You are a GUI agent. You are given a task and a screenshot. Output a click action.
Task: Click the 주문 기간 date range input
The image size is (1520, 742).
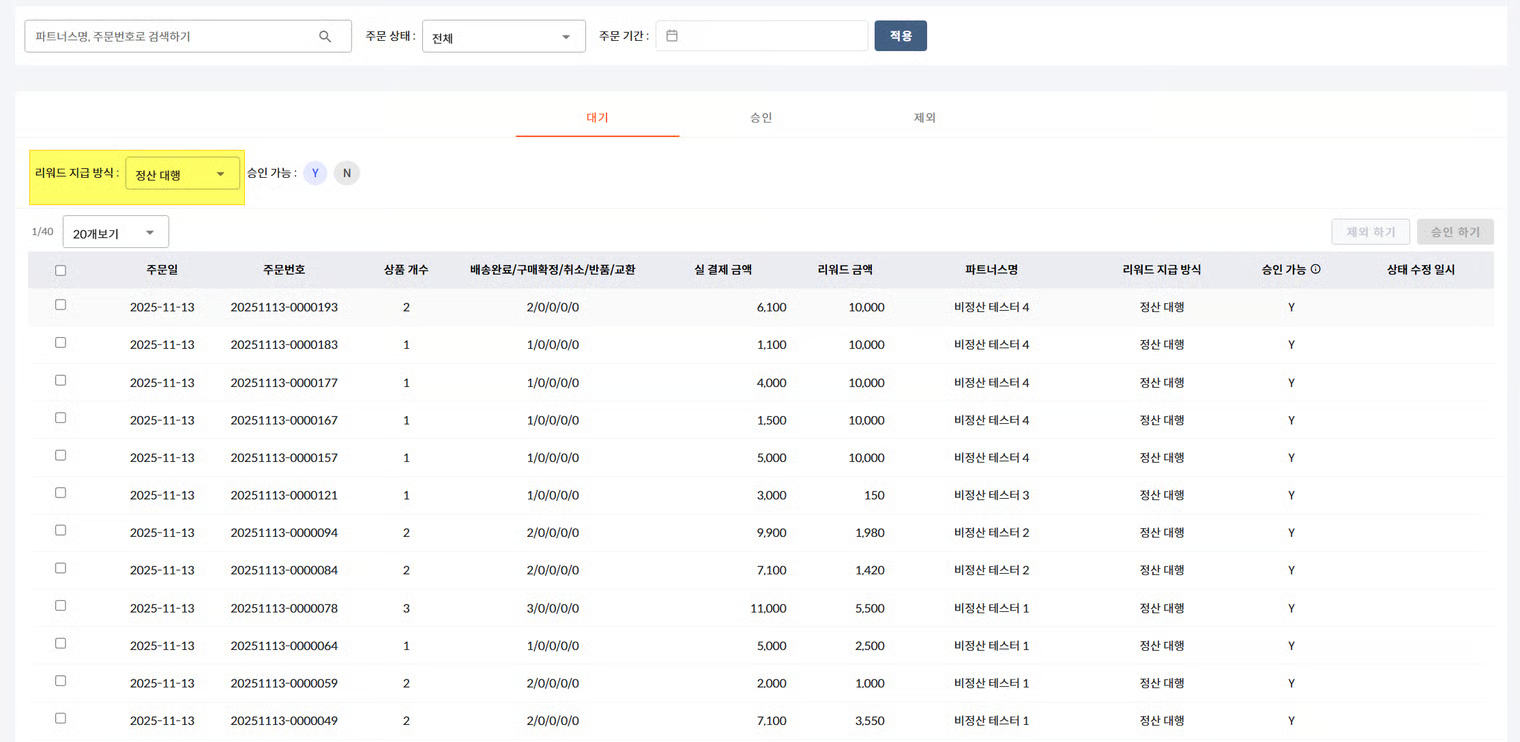(x=762, y=36)
